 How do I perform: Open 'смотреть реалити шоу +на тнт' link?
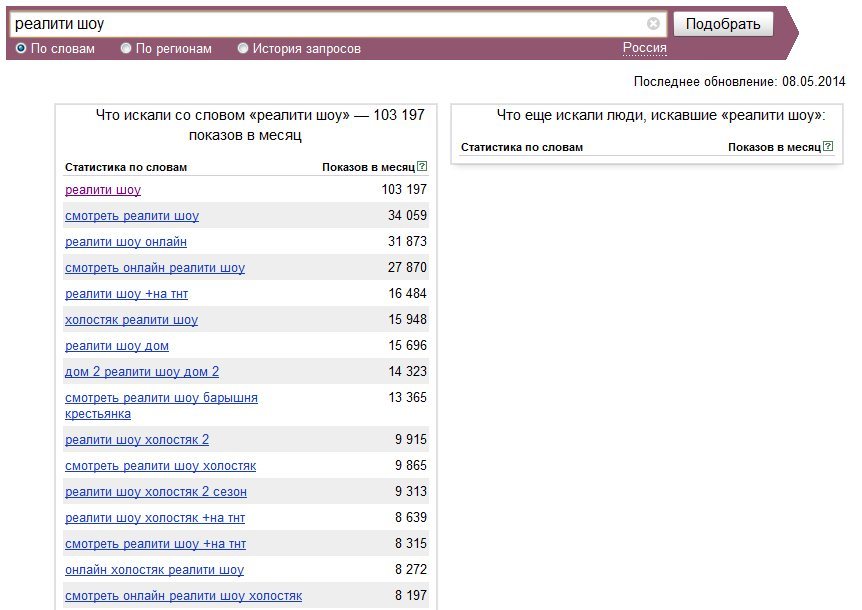(156, 544)
